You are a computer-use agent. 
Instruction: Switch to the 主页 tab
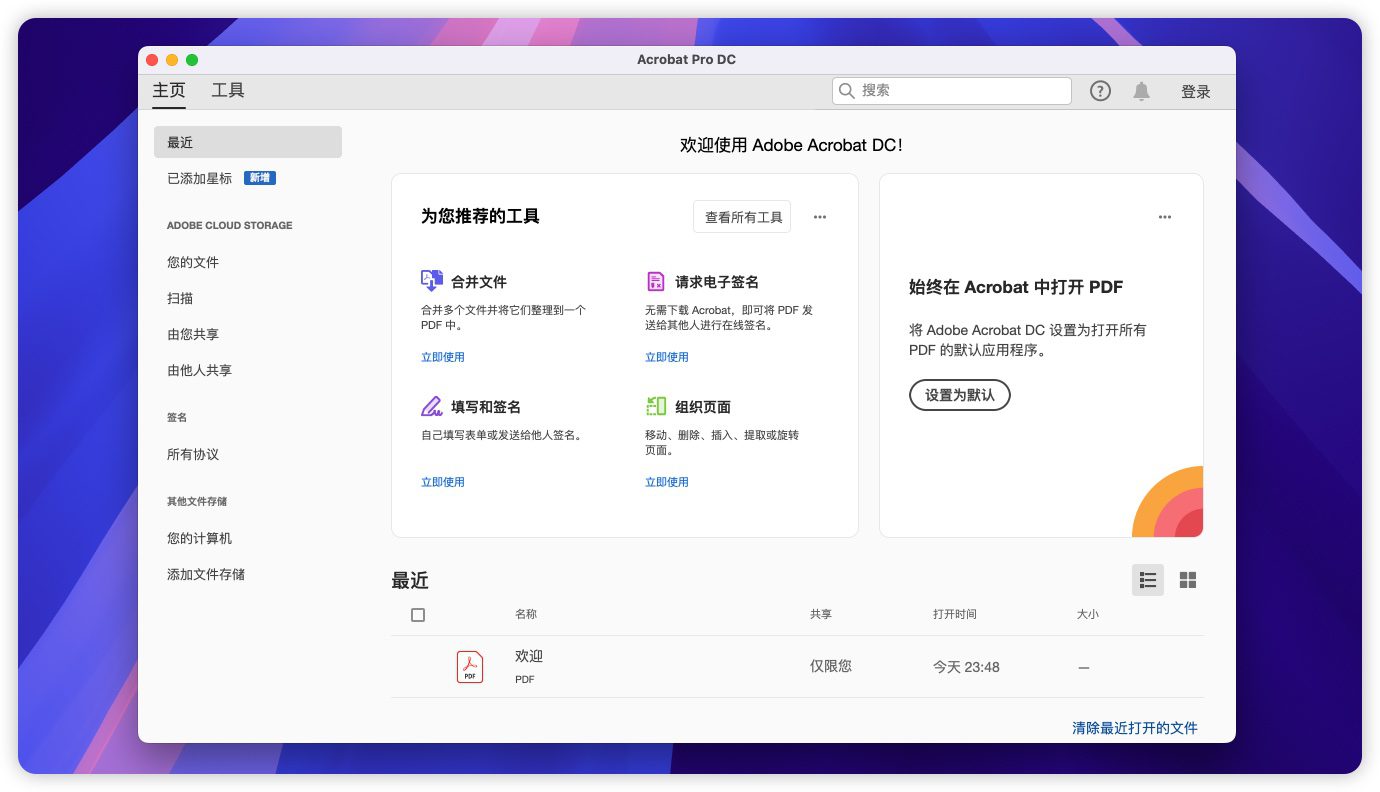[169, 90]
